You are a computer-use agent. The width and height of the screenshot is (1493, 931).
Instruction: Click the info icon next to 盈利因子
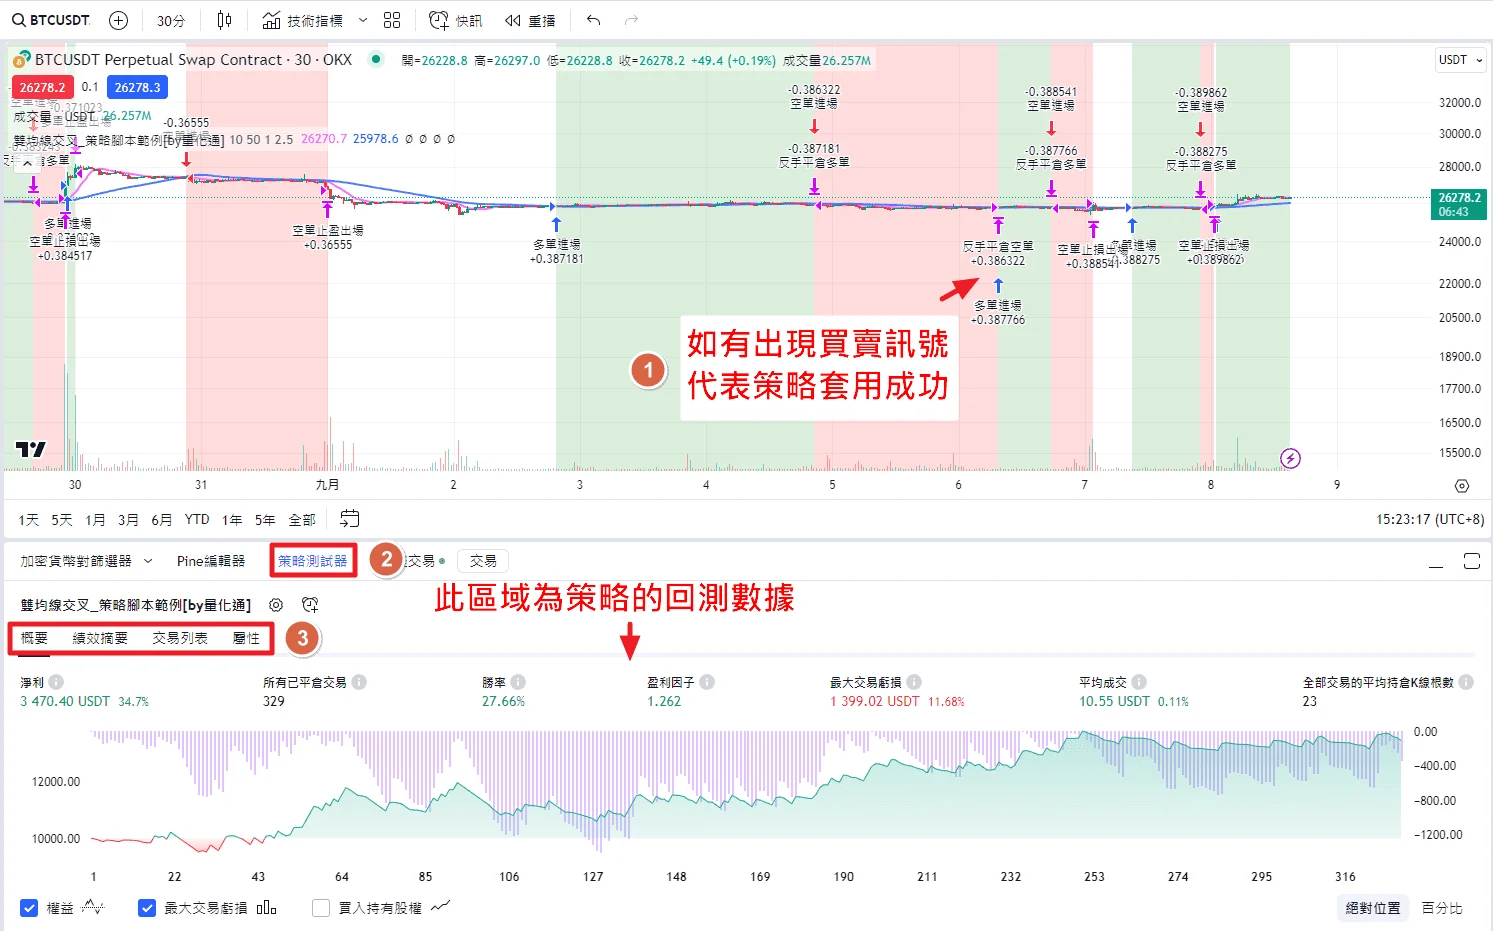707,682
